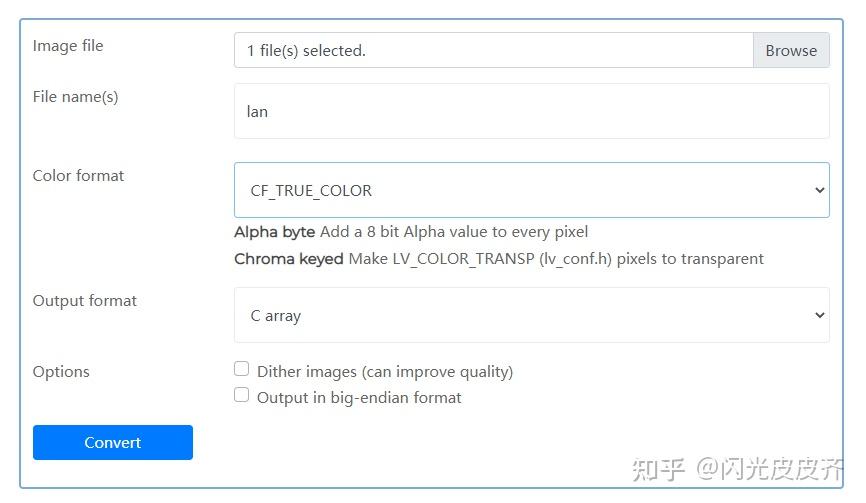The image size is (866, 503).
Task: Tick the big-endian format checkbox
Action: [x=241, y=395]
